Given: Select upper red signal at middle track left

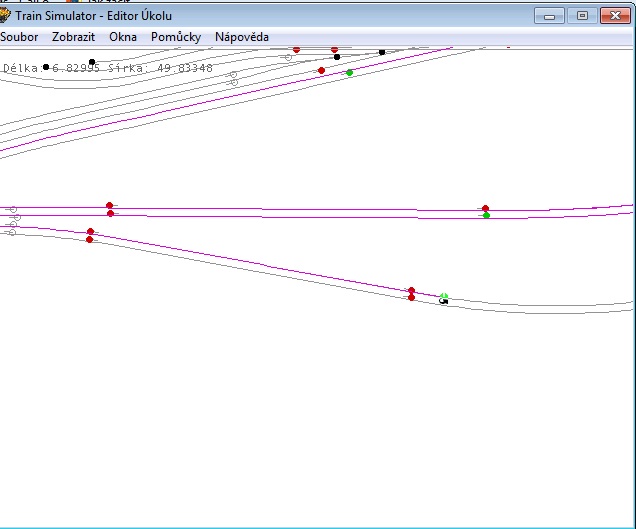Looking at the screenshot, I should point(110,205).
